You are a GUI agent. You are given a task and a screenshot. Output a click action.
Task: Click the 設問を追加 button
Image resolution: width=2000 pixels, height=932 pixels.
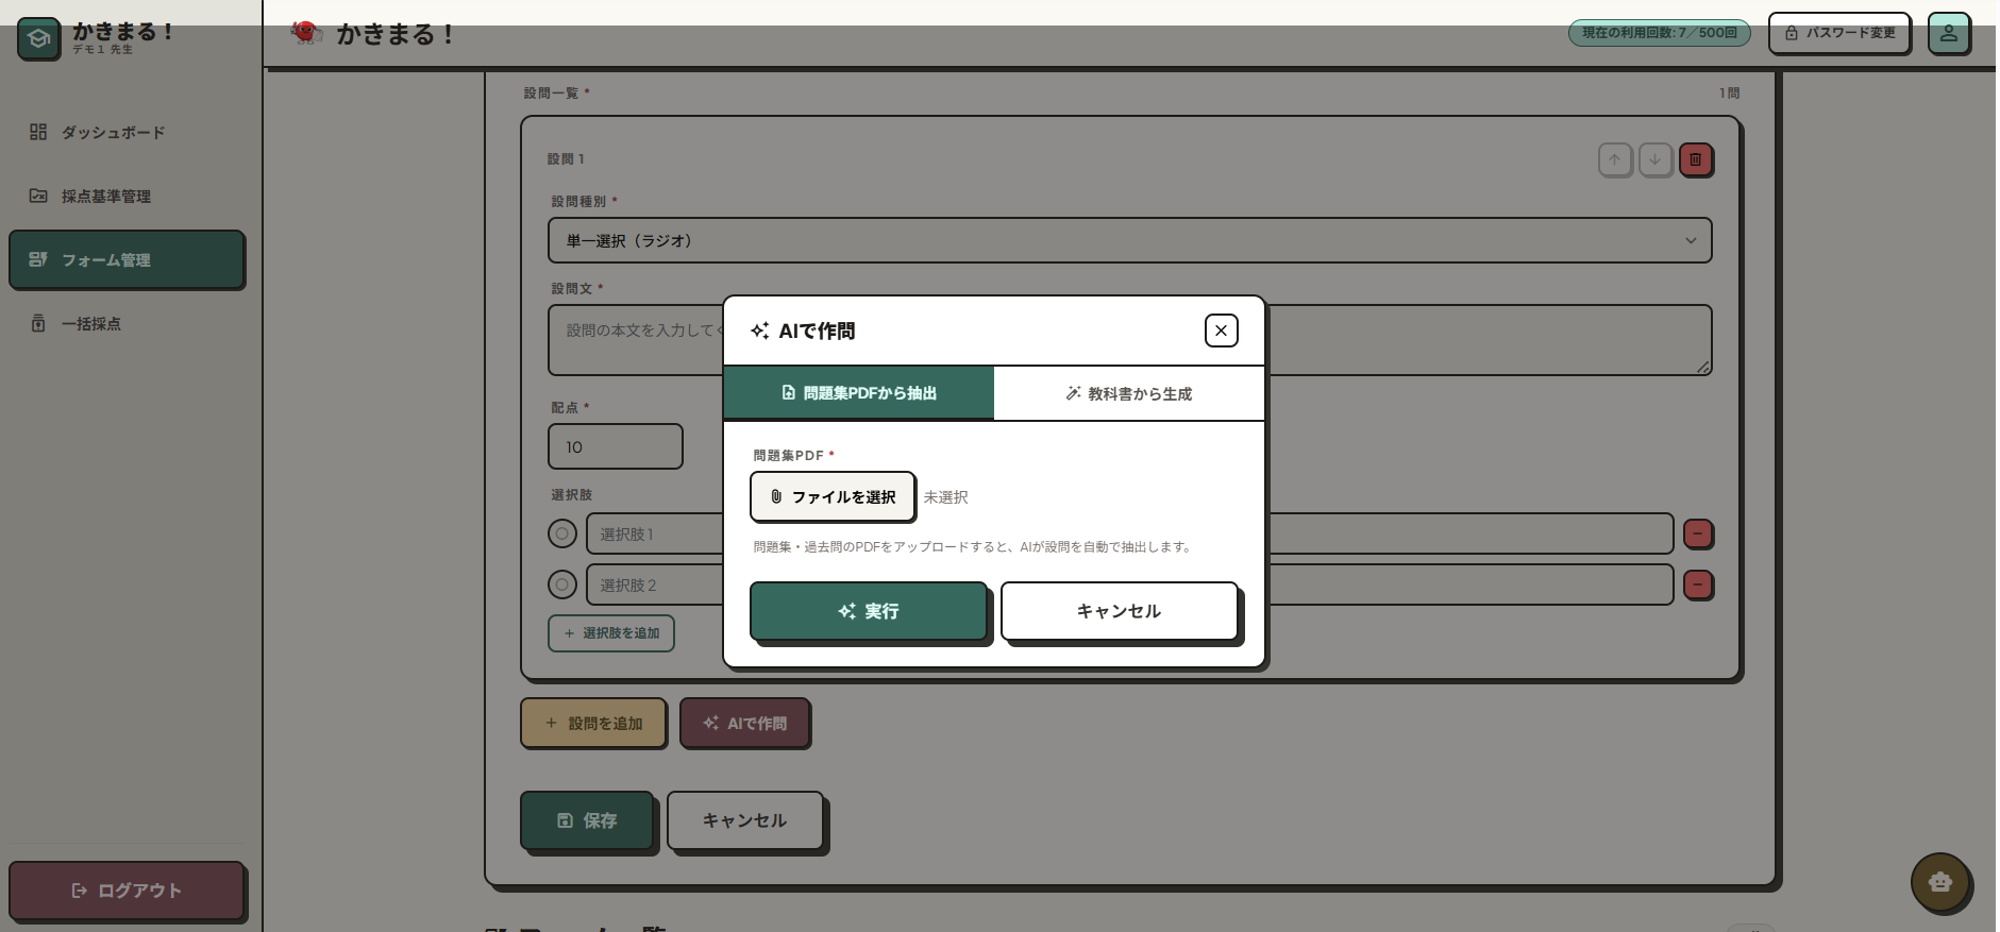tap(594, 723)
